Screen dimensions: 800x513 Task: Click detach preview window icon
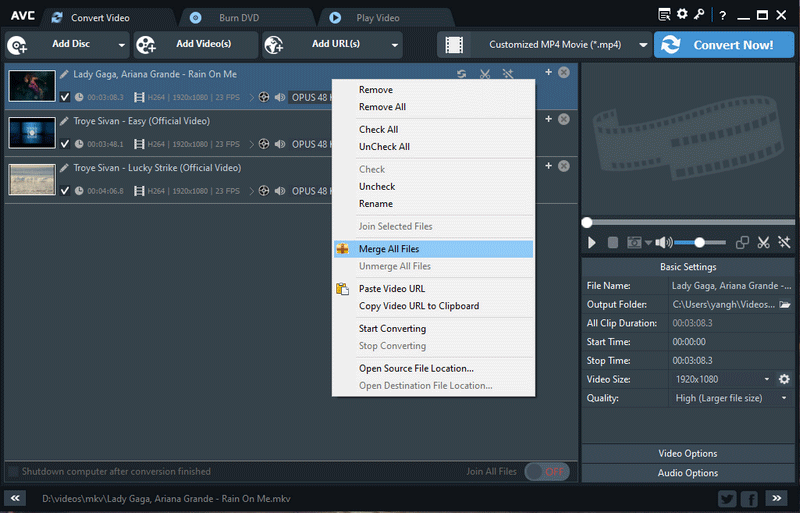click(x=742, y=242)
